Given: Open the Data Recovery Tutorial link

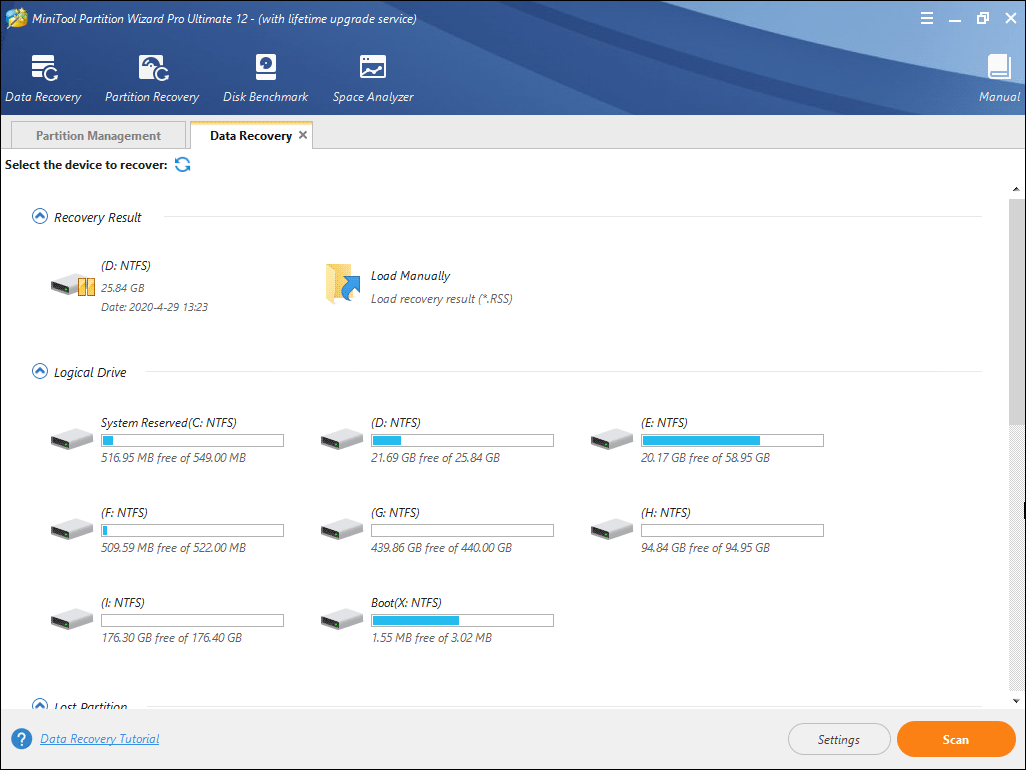Looking at the screenshot, I should click(x=99, y=739).
